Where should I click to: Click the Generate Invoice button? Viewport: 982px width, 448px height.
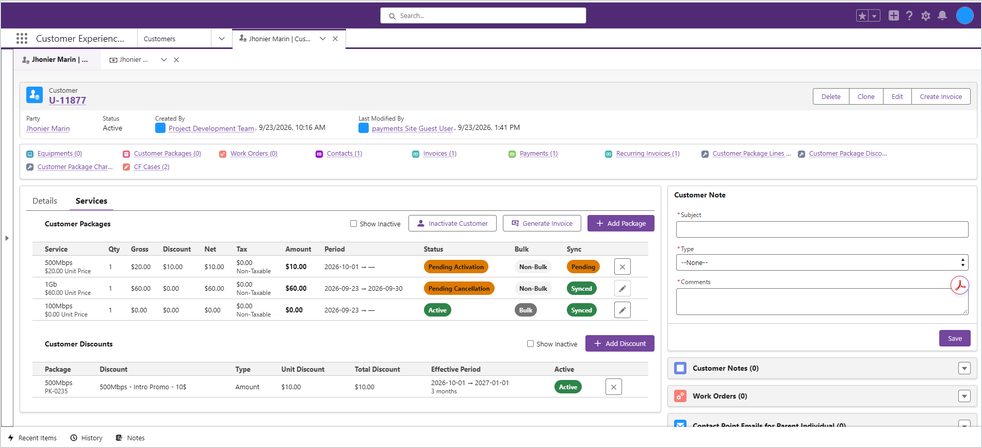click(x=542, y=223)
